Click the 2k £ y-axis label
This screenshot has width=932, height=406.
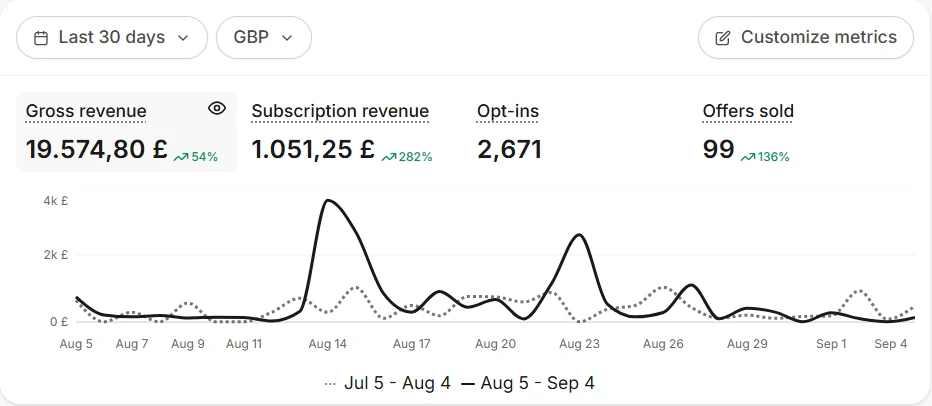56,255
